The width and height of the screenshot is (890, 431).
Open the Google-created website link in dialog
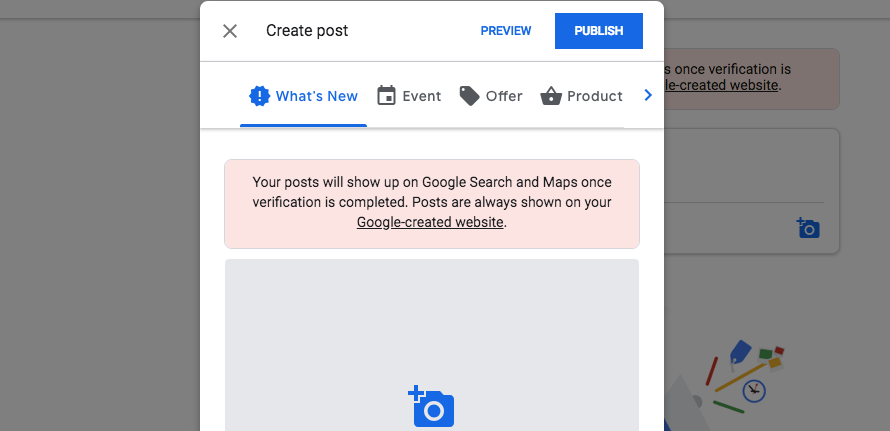[430, 222]
